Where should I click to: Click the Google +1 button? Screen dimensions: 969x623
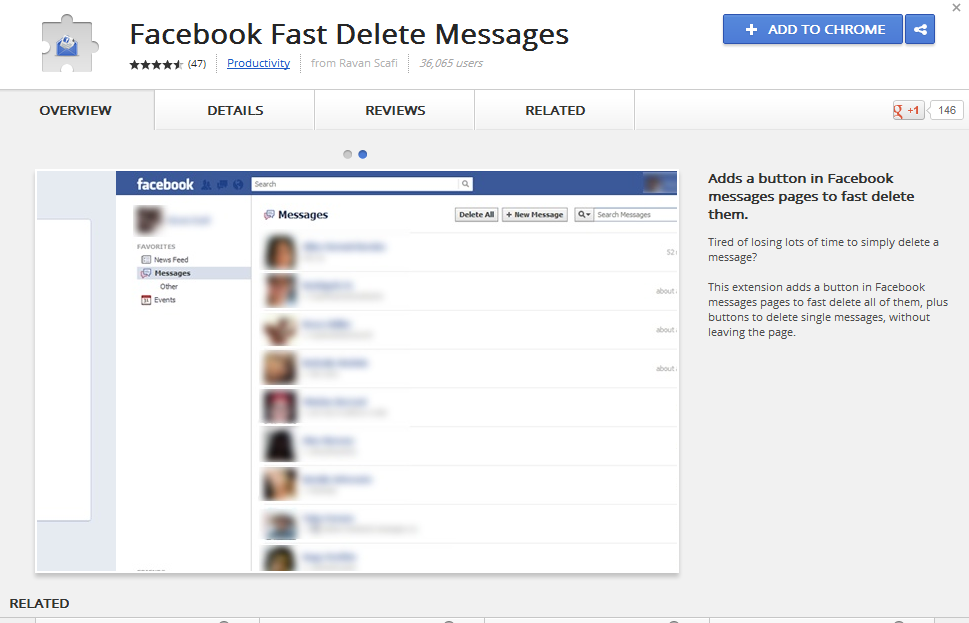[x=908, y=111]
